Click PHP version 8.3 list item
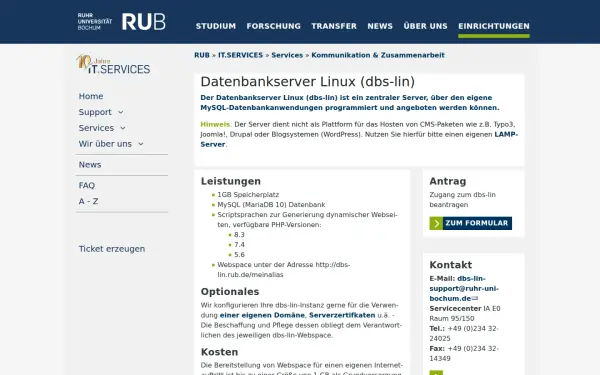 point(239,235)
